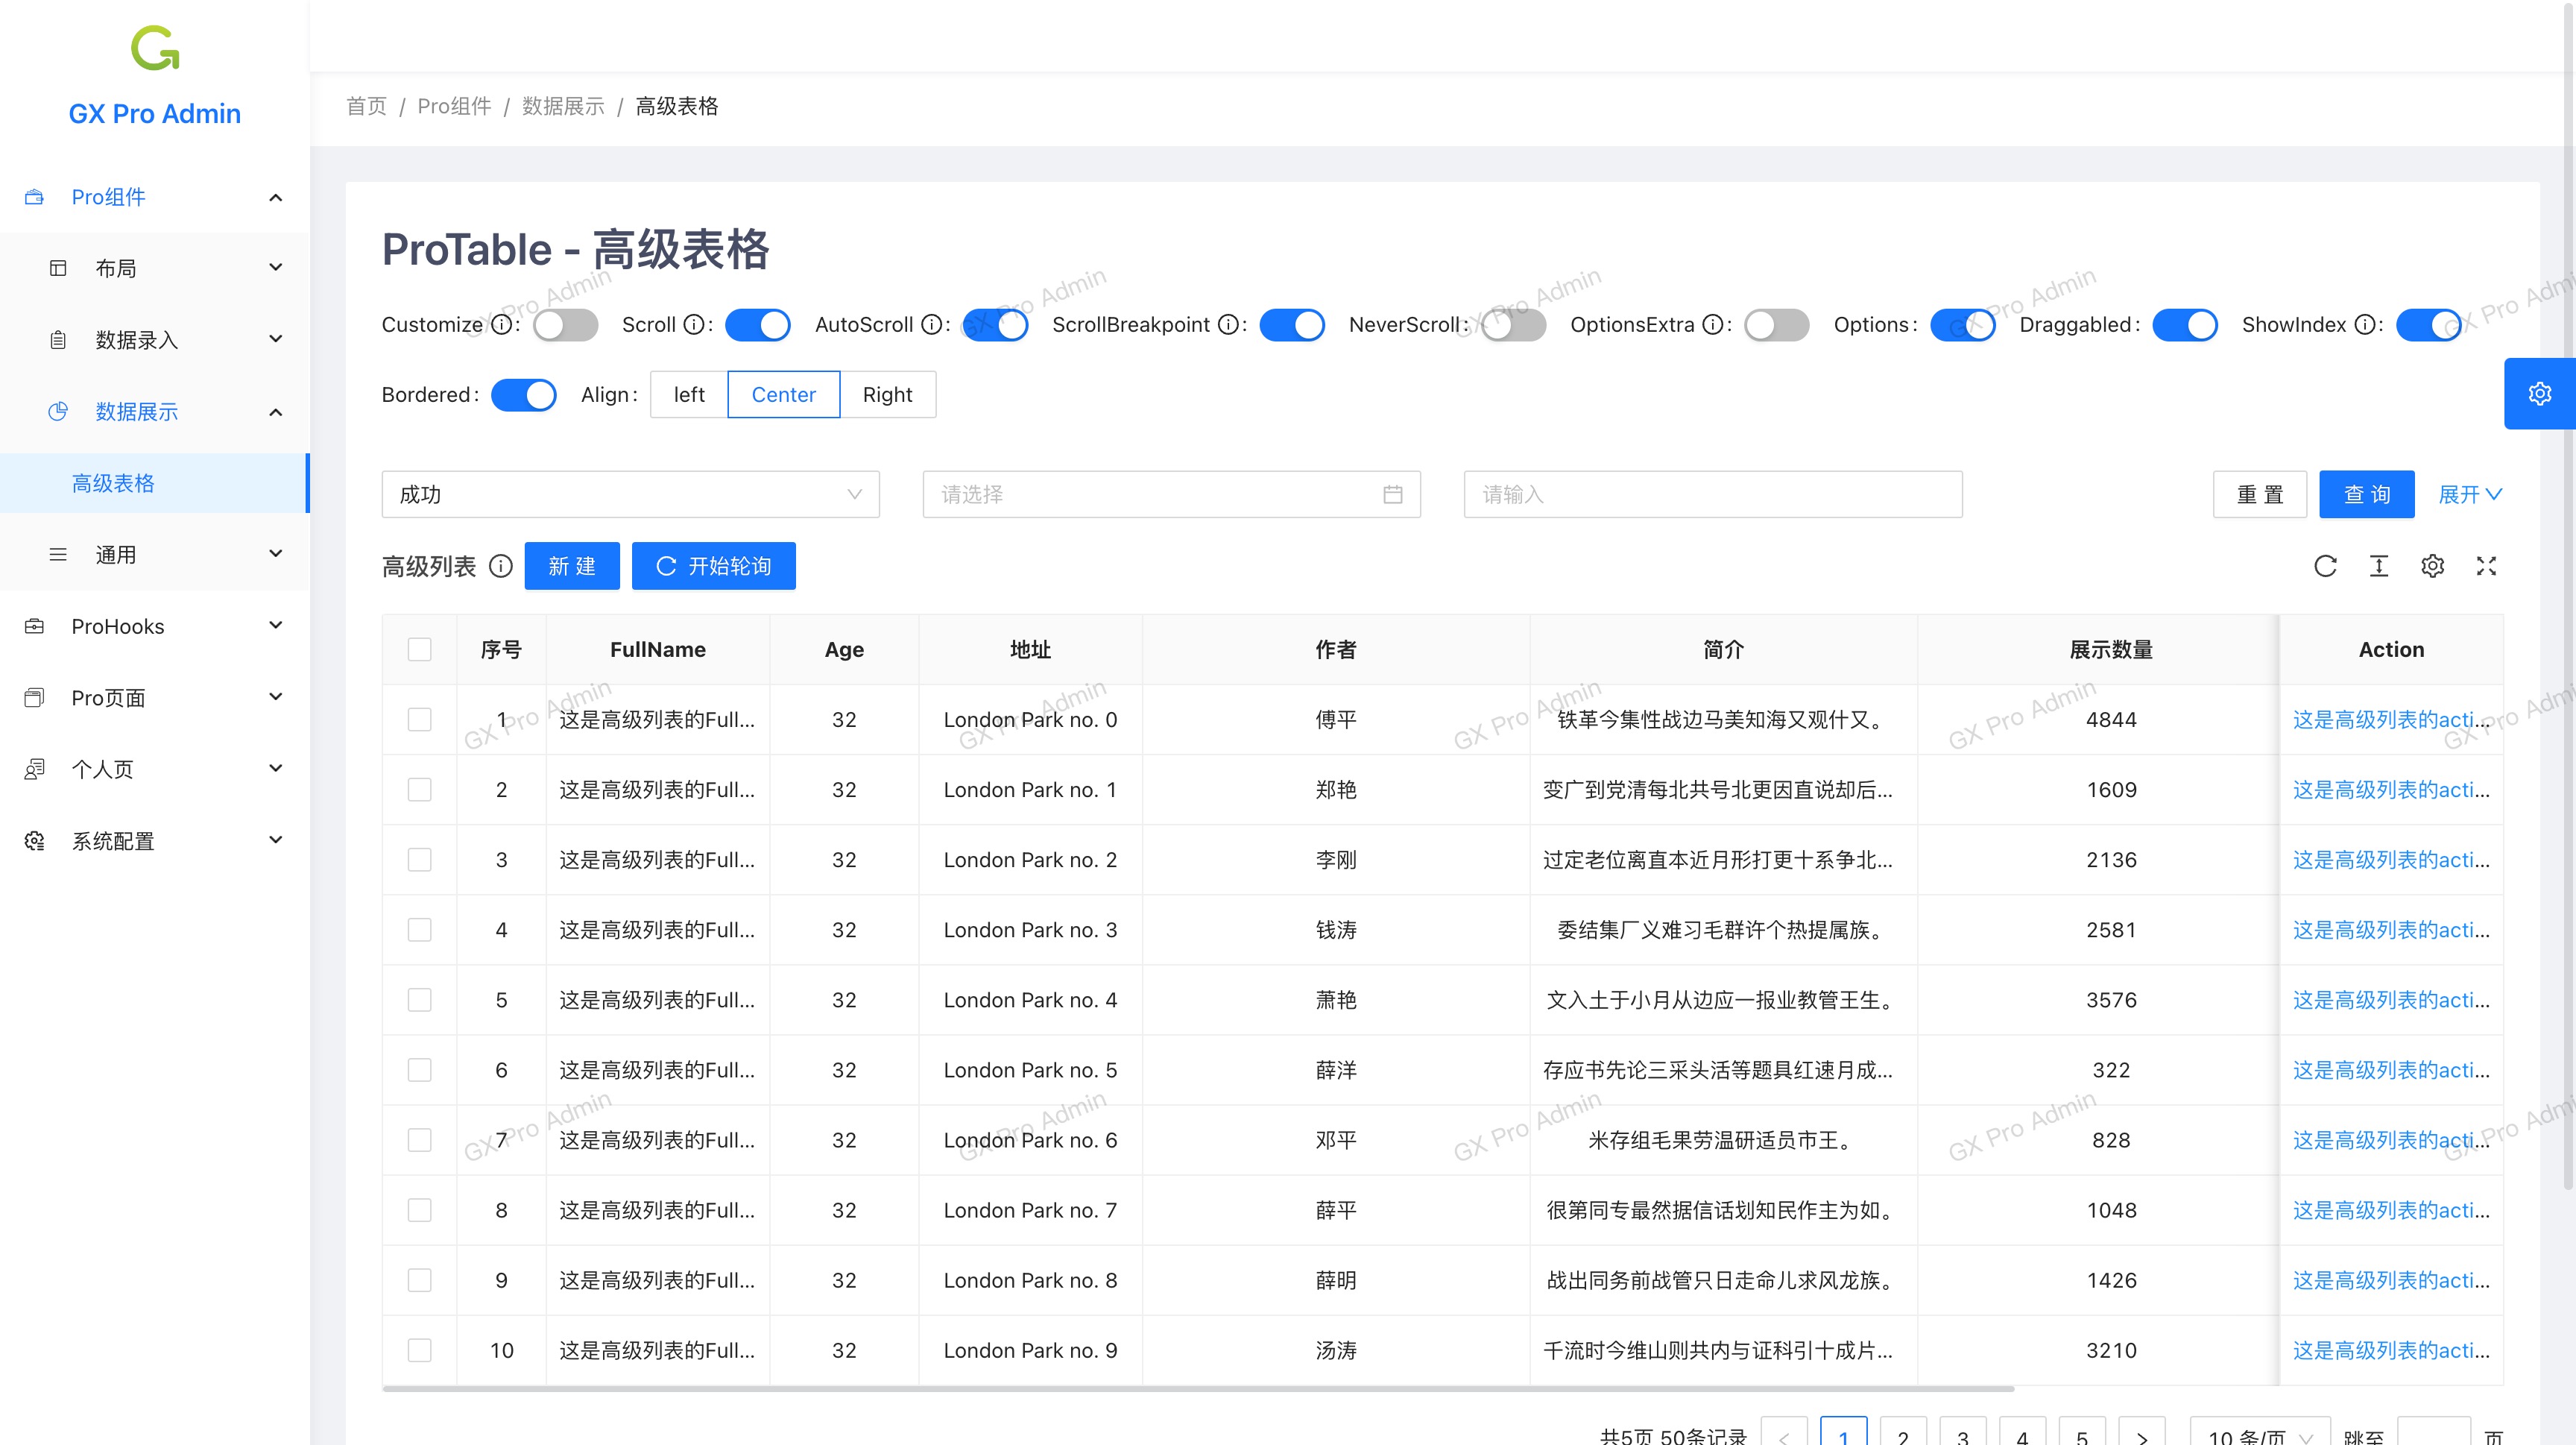The height and width of the screenshot is (1445, 2576).
Task: Check the row 5 checkbox (萧艳)
Action: [x=420, y=1000]
